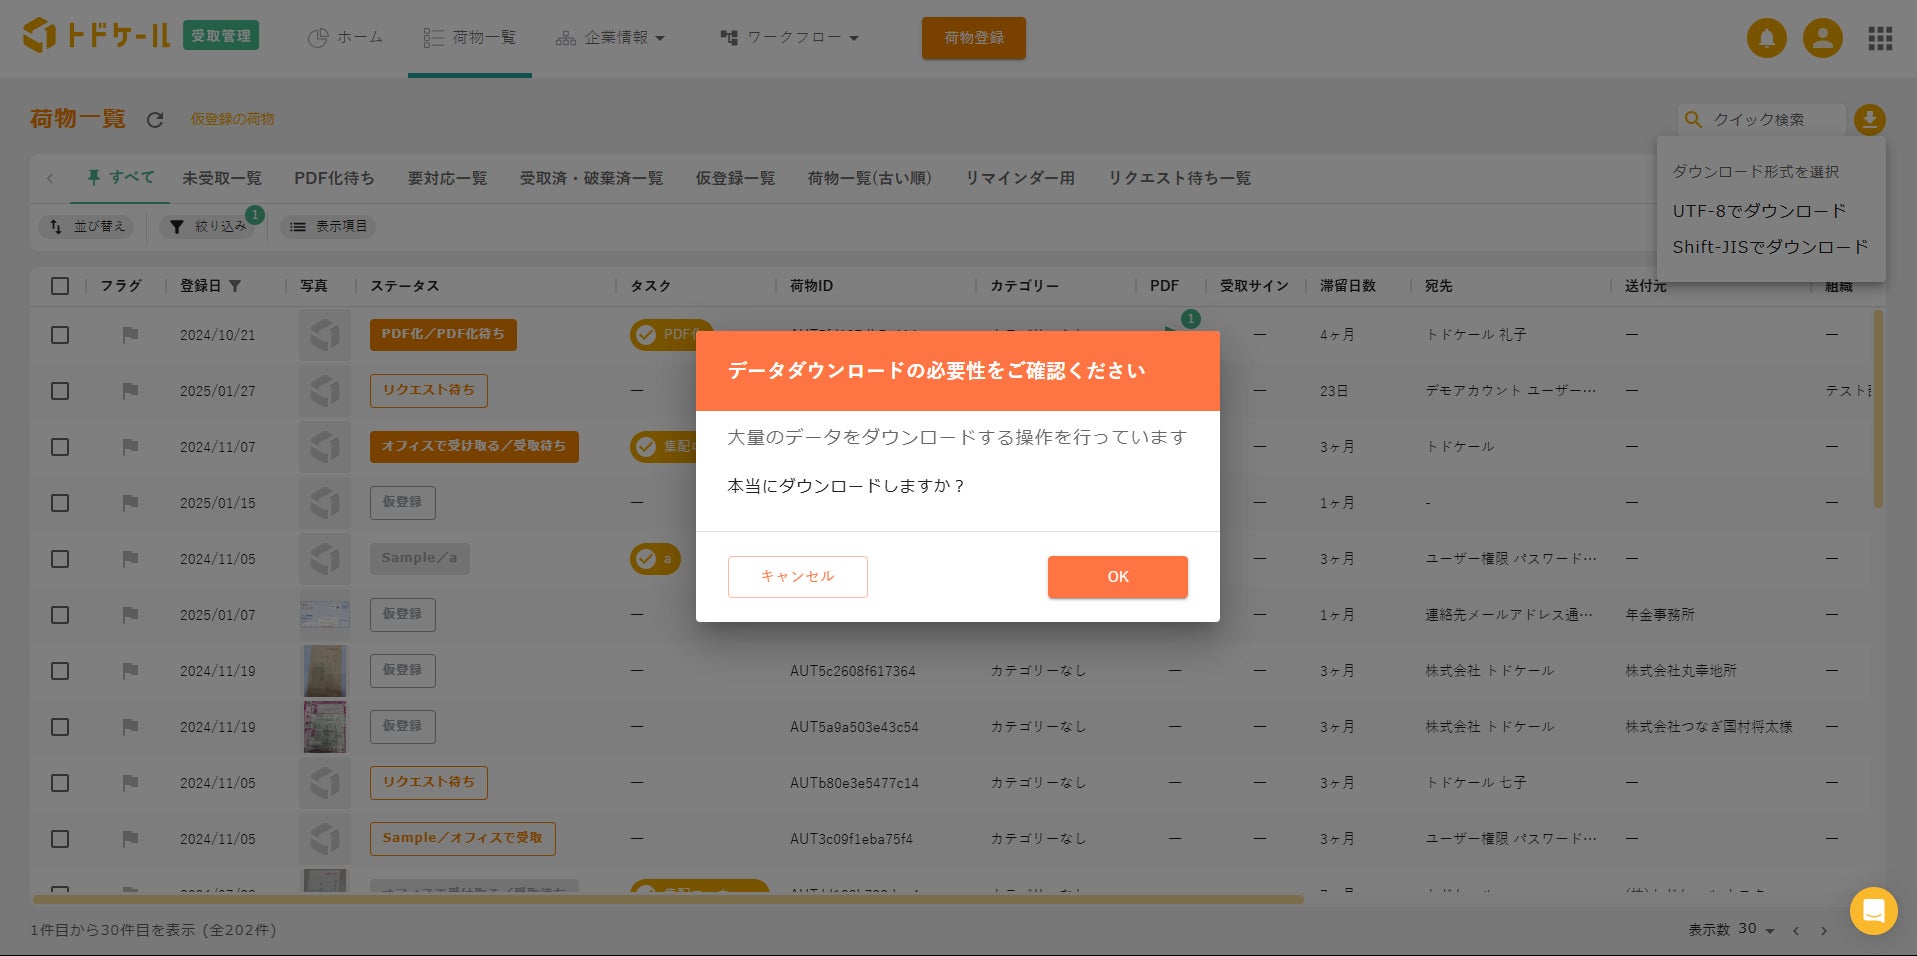Switch to the 未受取一覧 tab

click(x=222, y=178)
